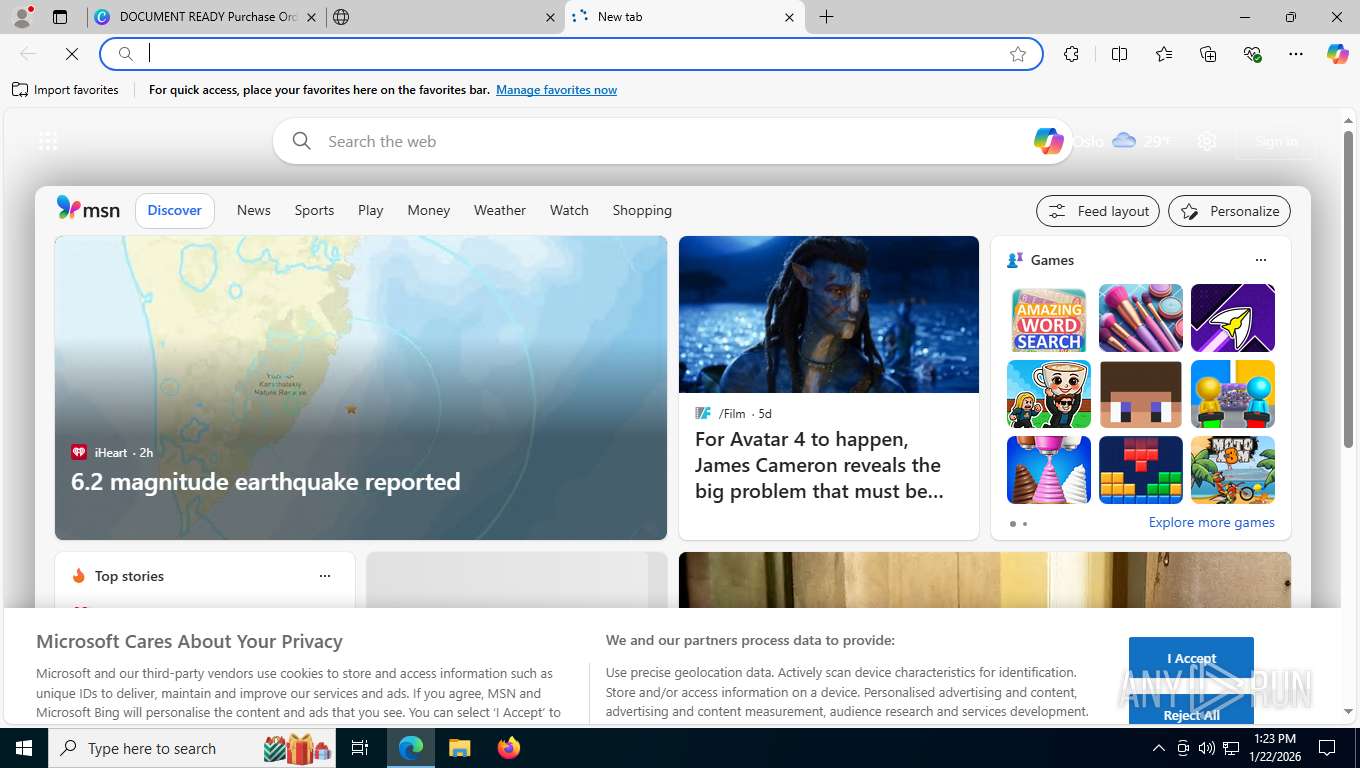Open Copilot sidebar icon
Image resolution: width=1360 pixels, height=768 pixels.
pos(1338,54)
